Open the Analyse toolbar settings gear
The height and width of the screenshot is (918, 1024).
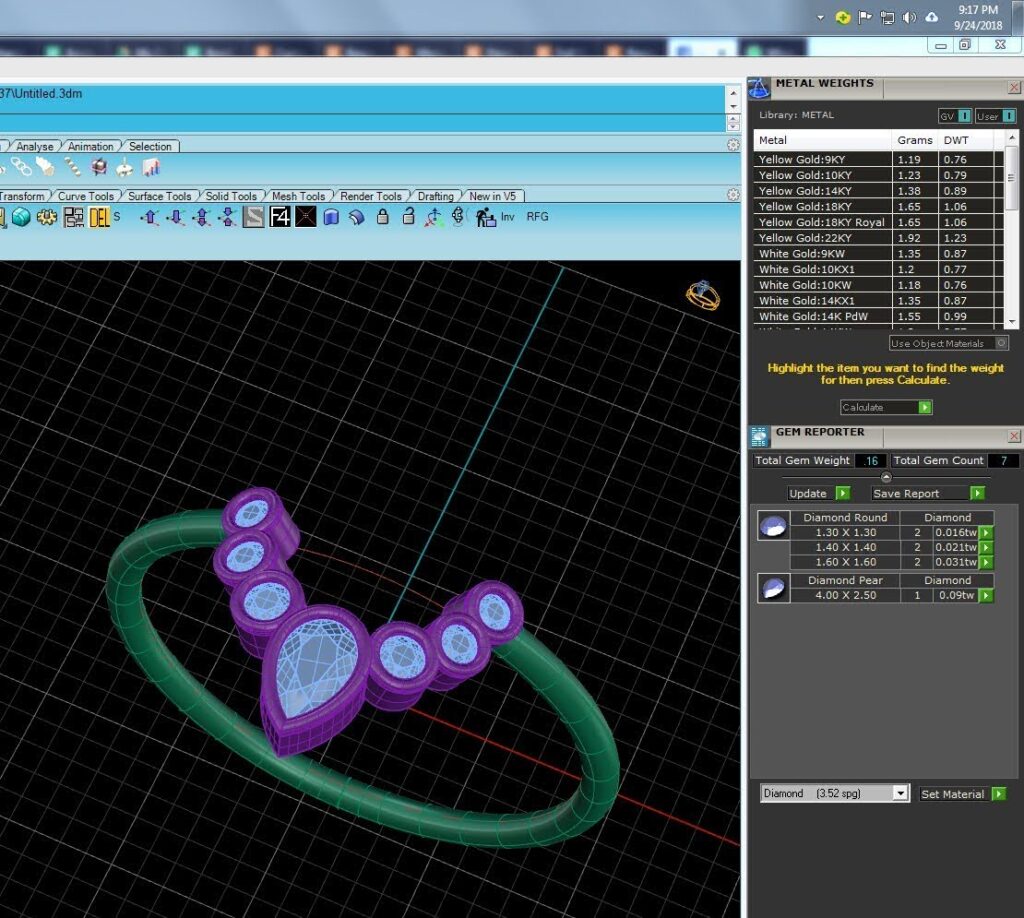click(733, 145)
